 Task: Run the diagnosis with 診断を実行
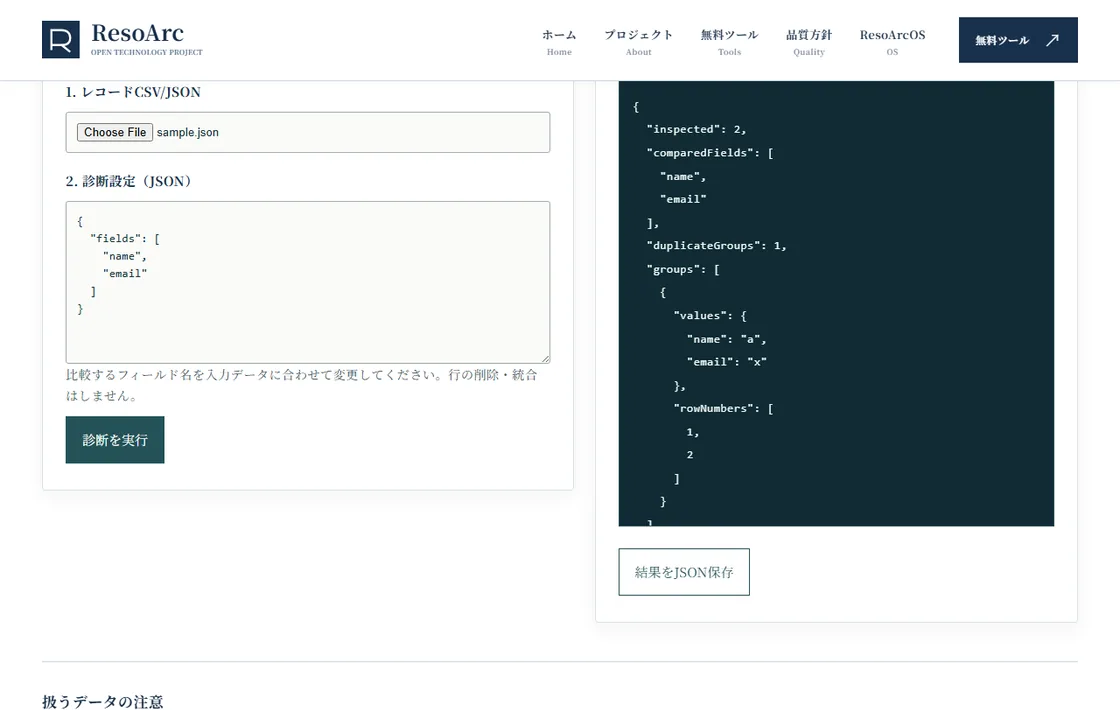(x=115, y=440)
